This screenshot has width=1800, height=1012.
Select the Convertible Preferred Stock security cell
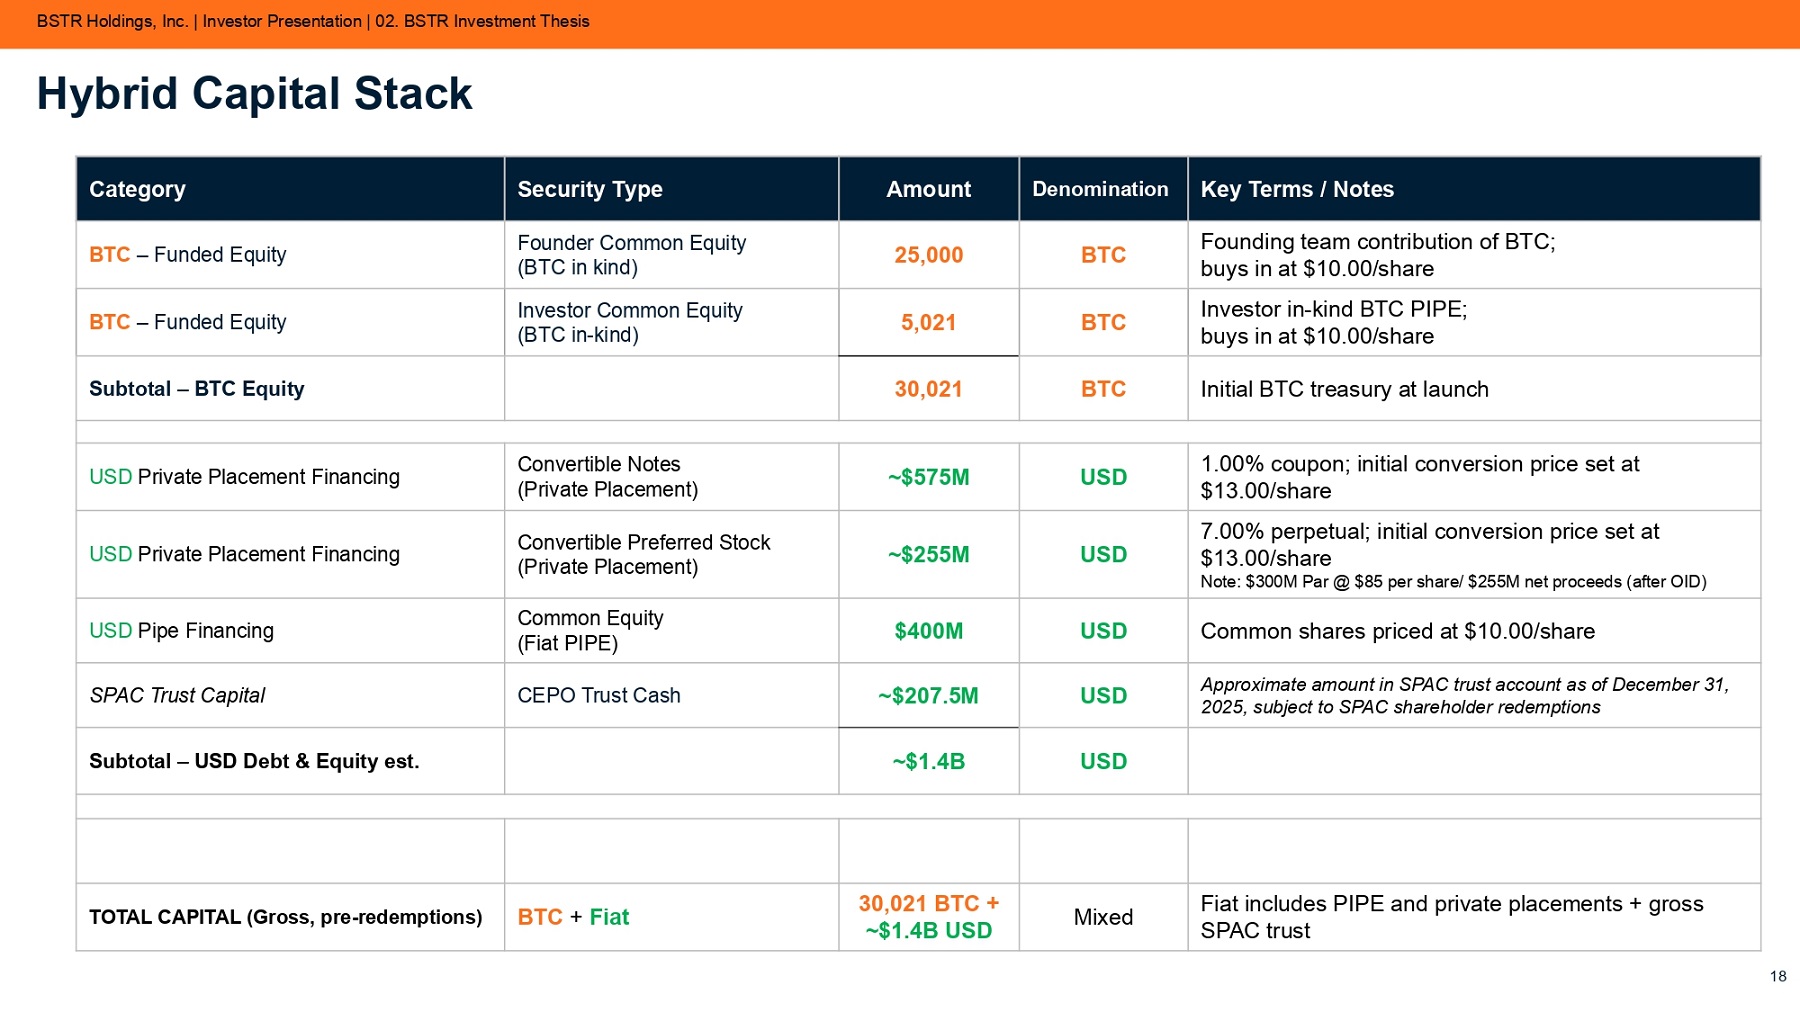[643, 554]
